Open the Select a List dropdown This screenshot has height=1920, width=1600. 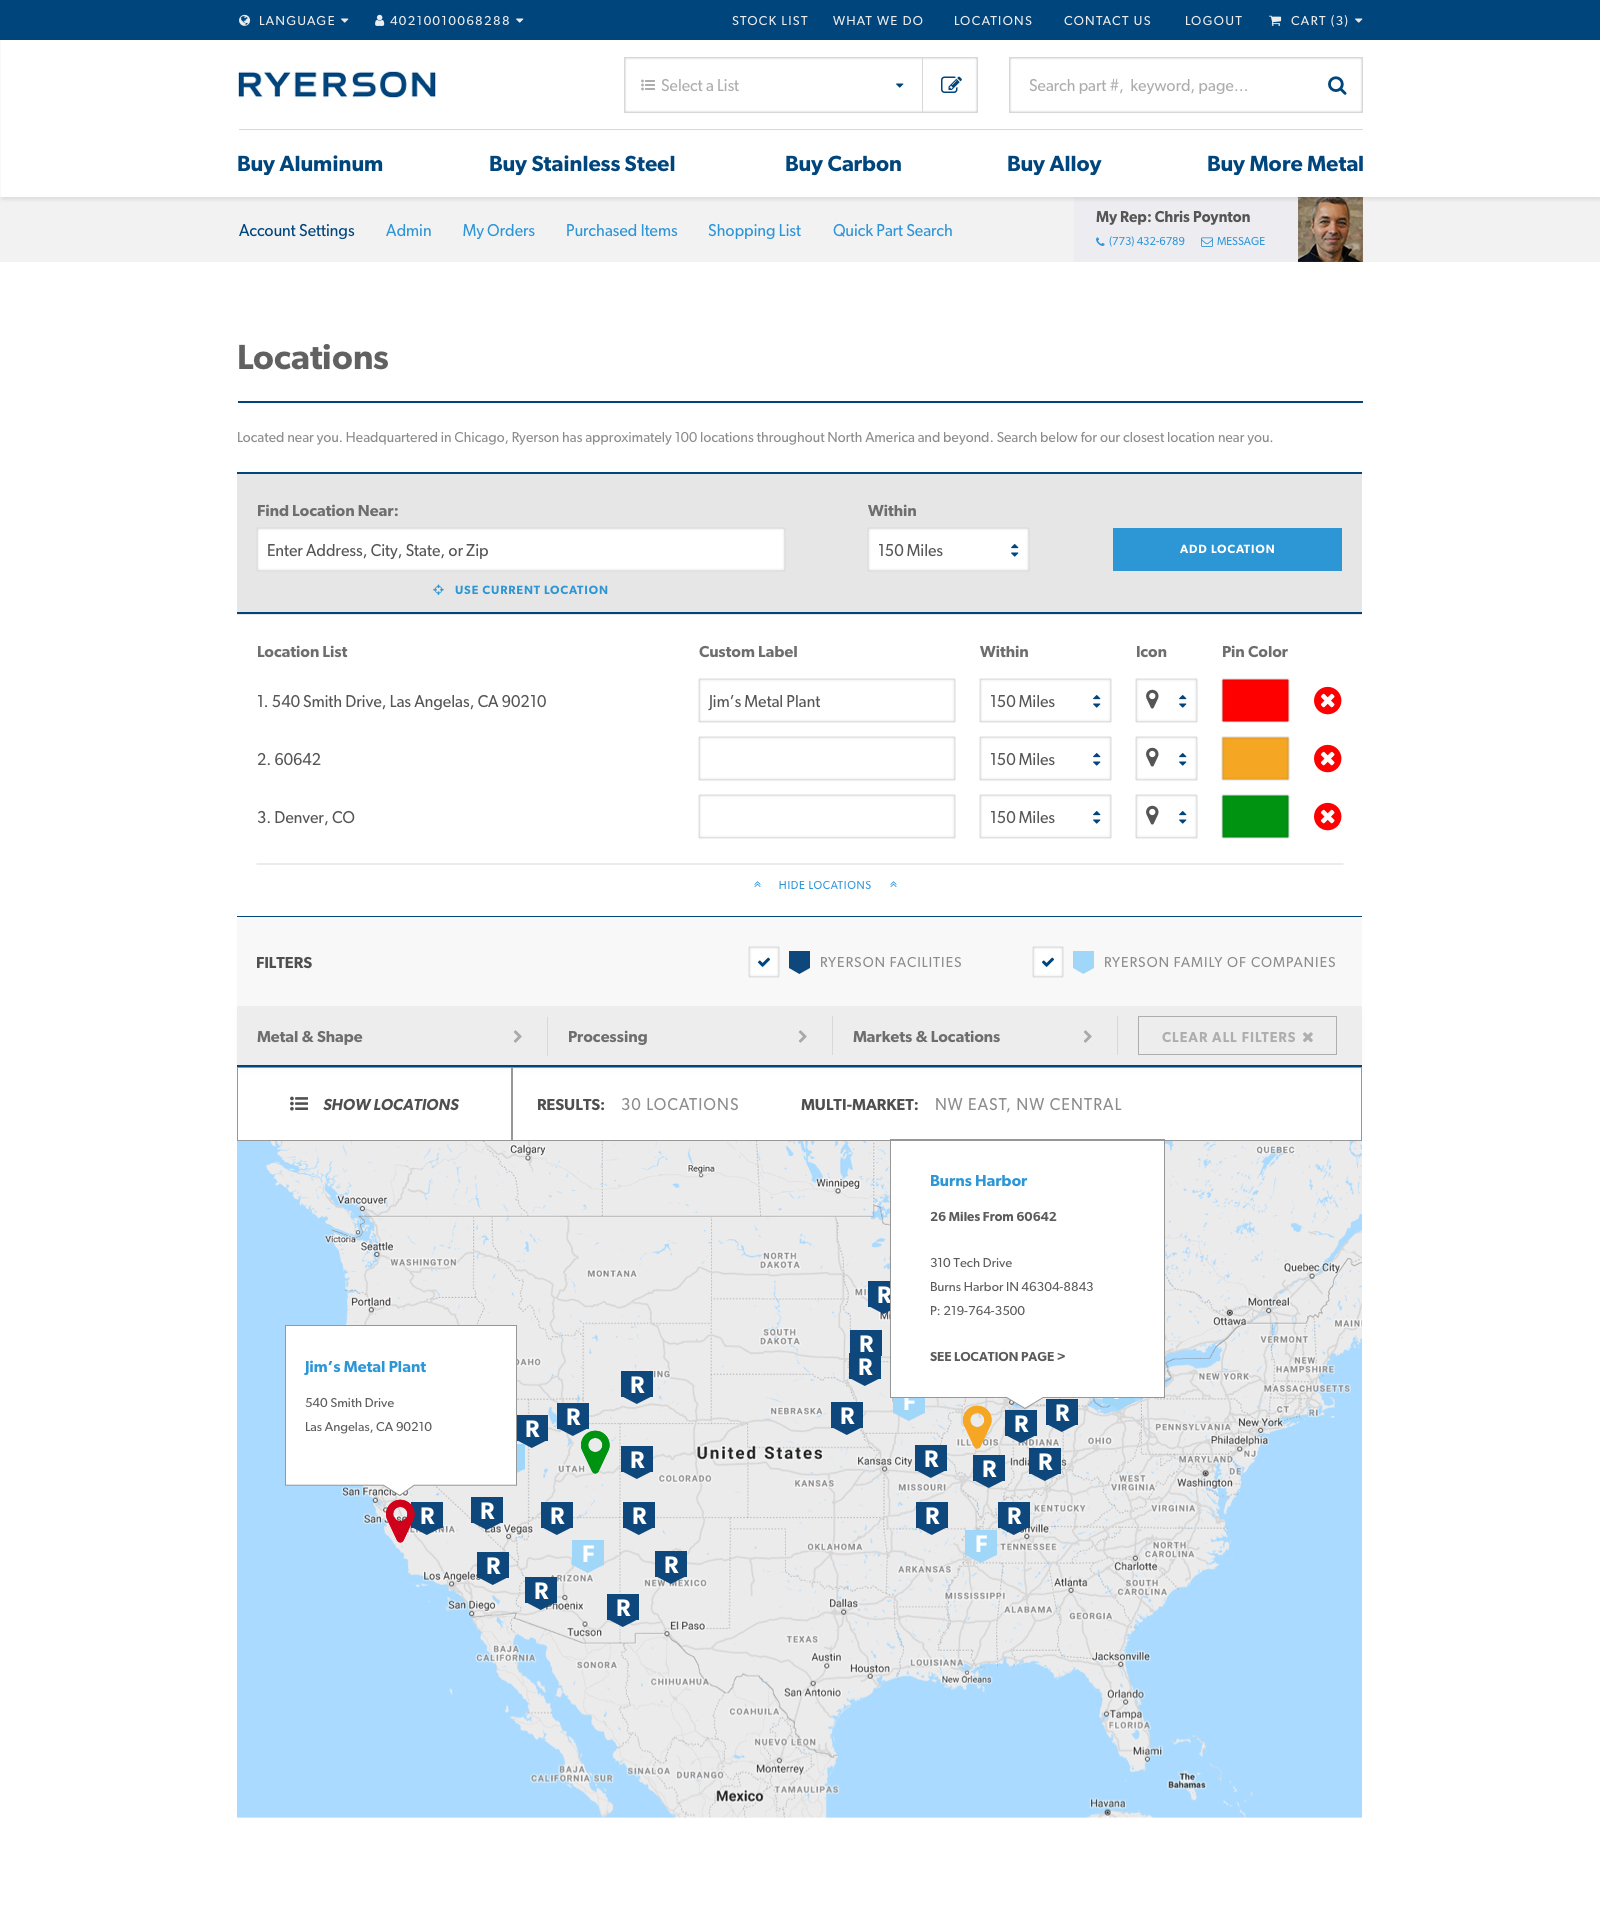pyautogui.click(x=773, y=85)
